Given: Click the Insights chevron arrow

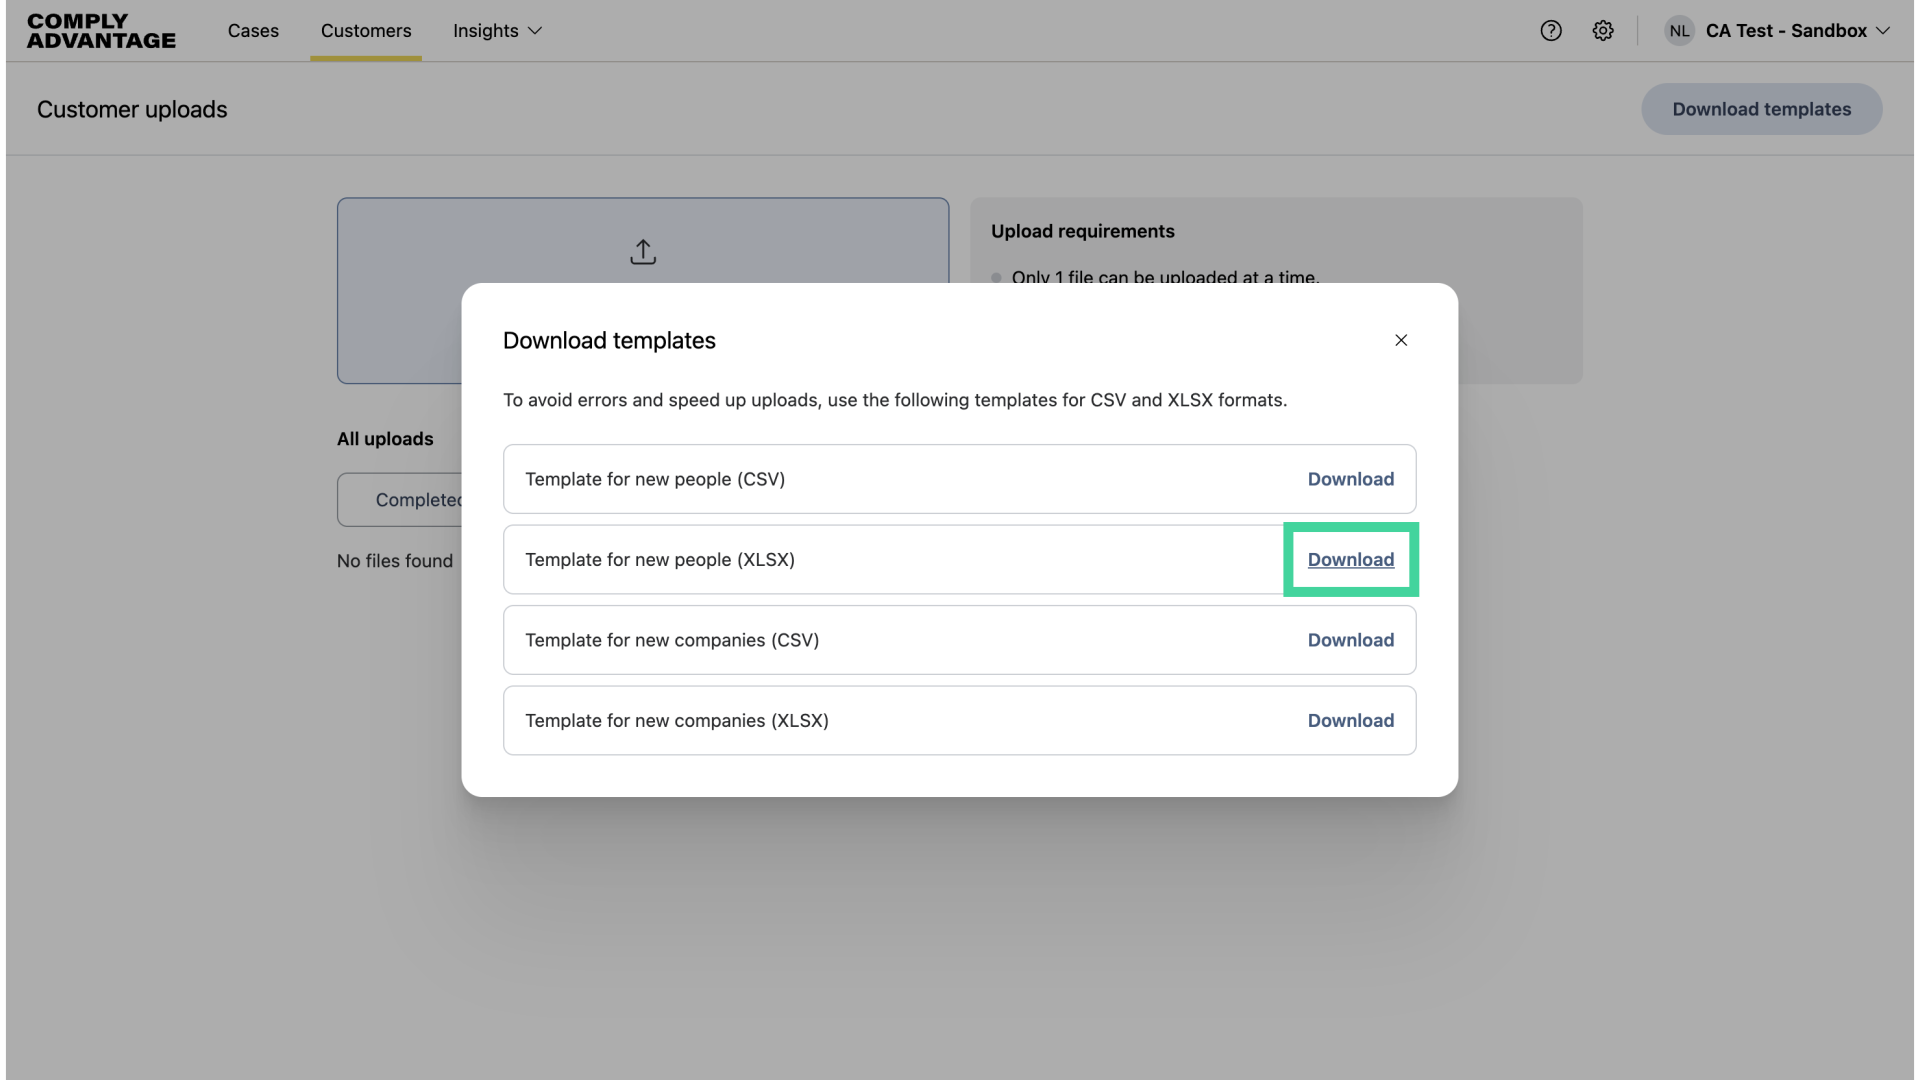Looking at the screenshot, I should click(536, 31).
